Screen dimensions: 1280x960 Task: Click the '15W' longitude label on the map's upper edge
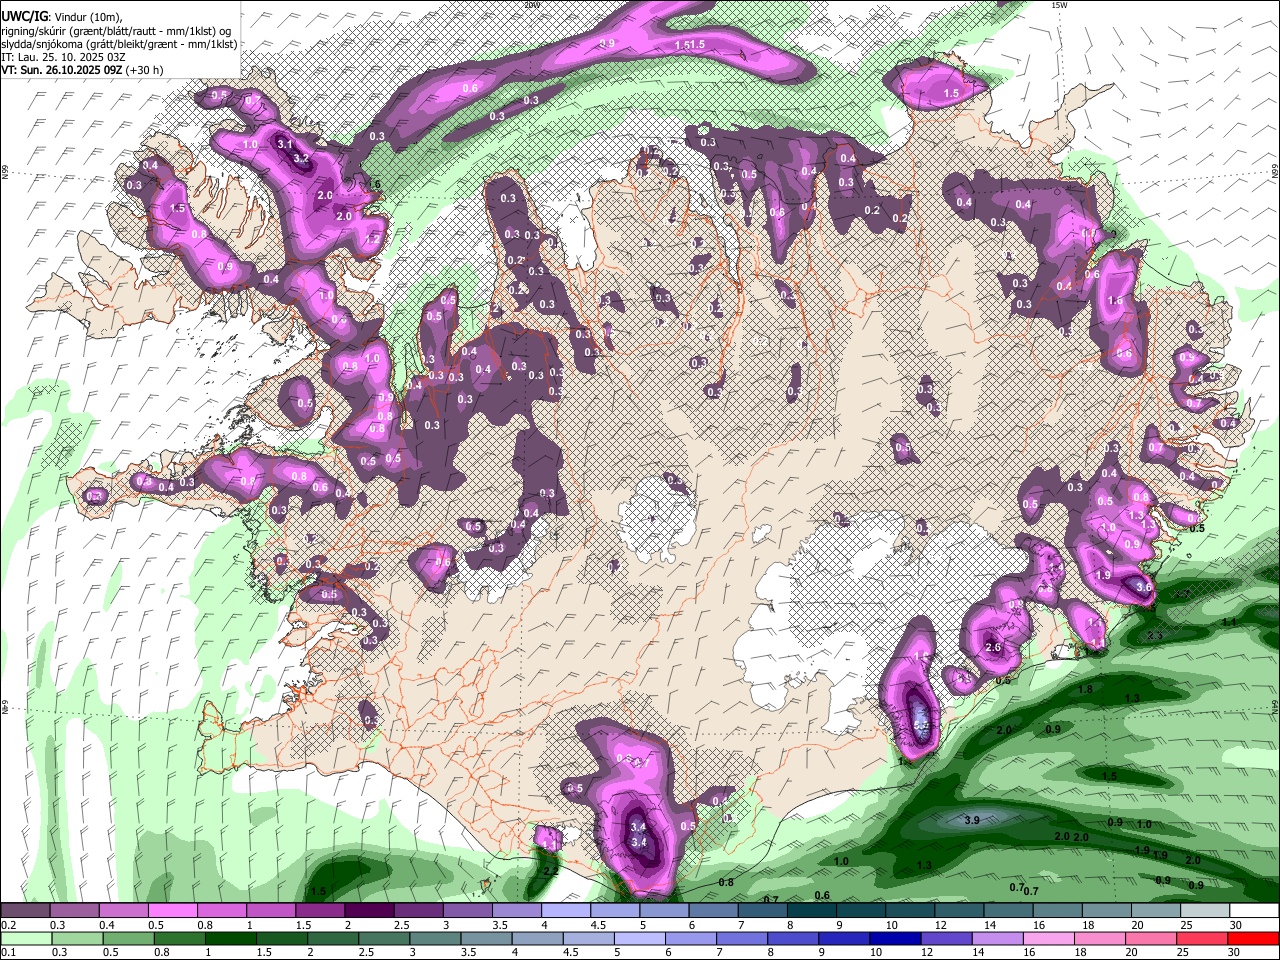1059,5
